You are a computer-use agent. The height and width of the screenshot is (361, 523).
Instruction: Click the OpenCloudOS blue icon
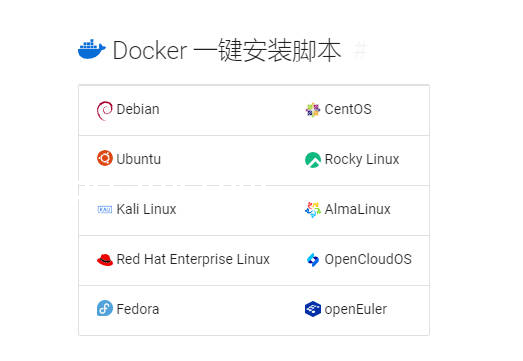(x=313, y=260)
